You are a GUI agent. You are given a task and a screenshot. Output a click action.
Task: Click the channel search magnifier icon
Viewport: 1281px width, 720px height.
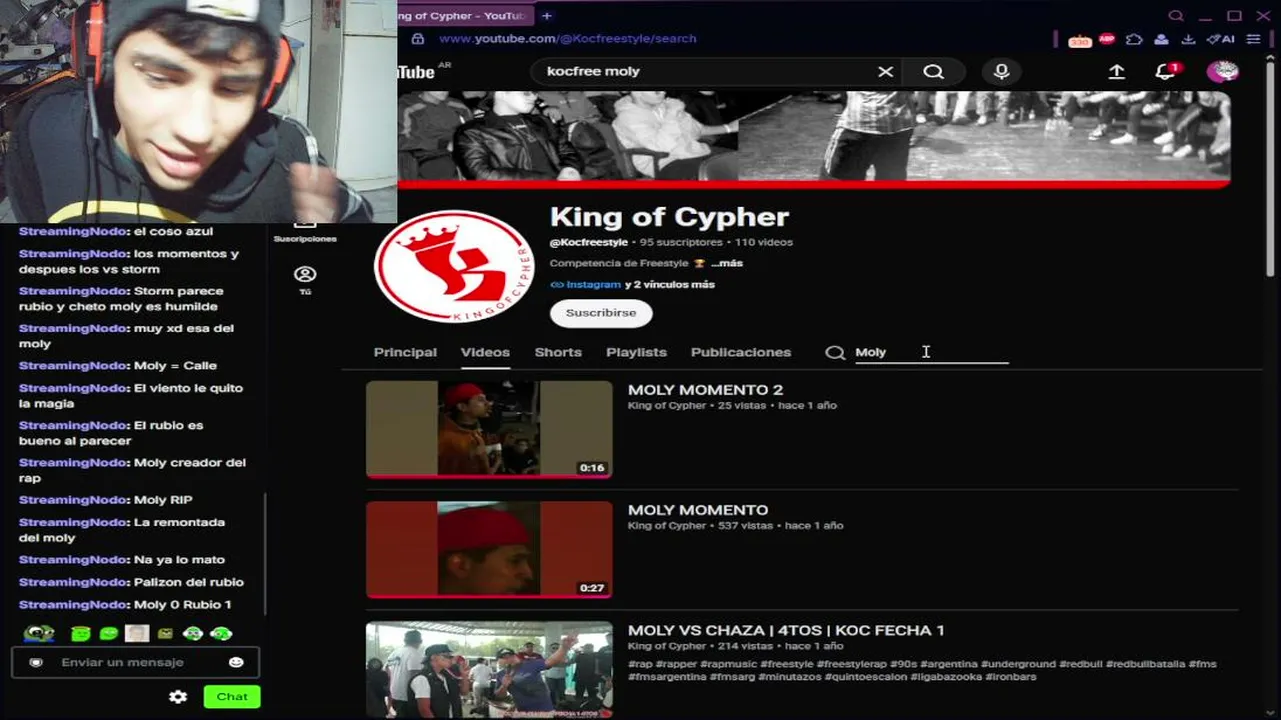pos(835,352)
